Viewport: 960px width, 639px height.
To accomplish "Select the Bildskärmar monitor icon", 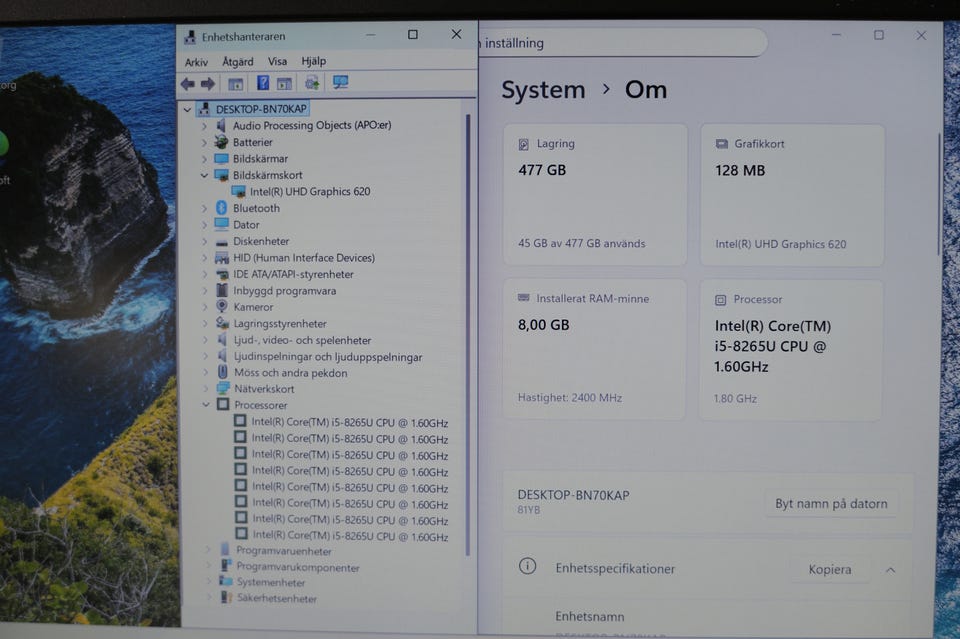I will (221, 159).
